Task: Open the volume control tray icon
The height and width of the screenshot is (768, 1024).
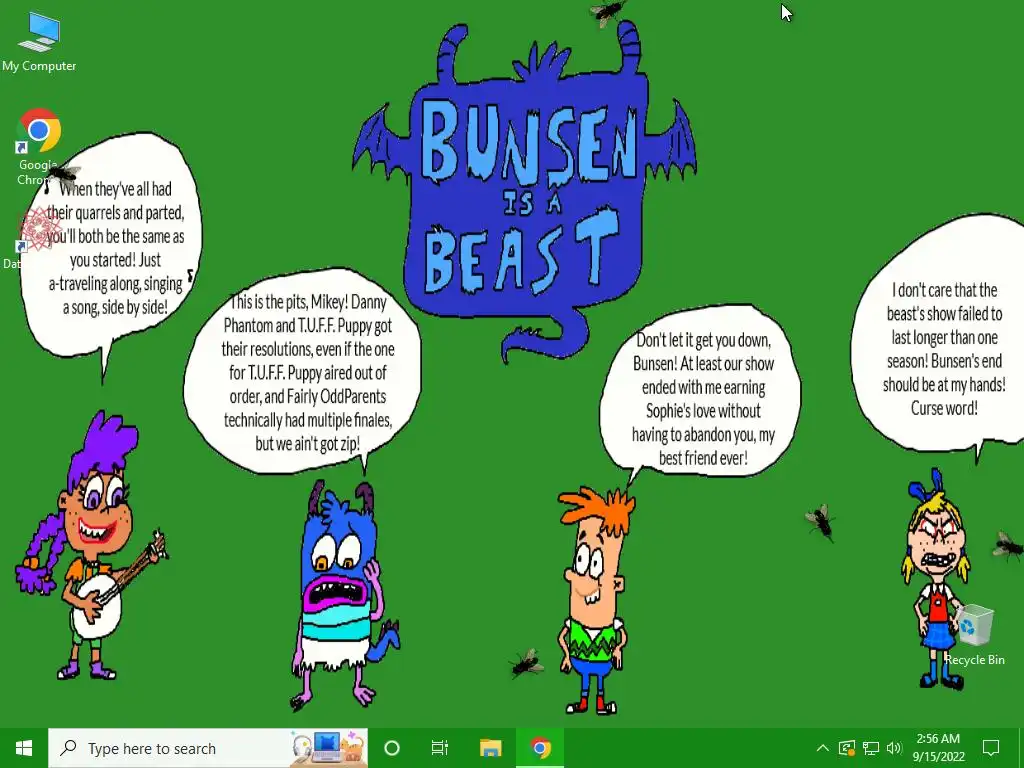Action: (895, 748)
